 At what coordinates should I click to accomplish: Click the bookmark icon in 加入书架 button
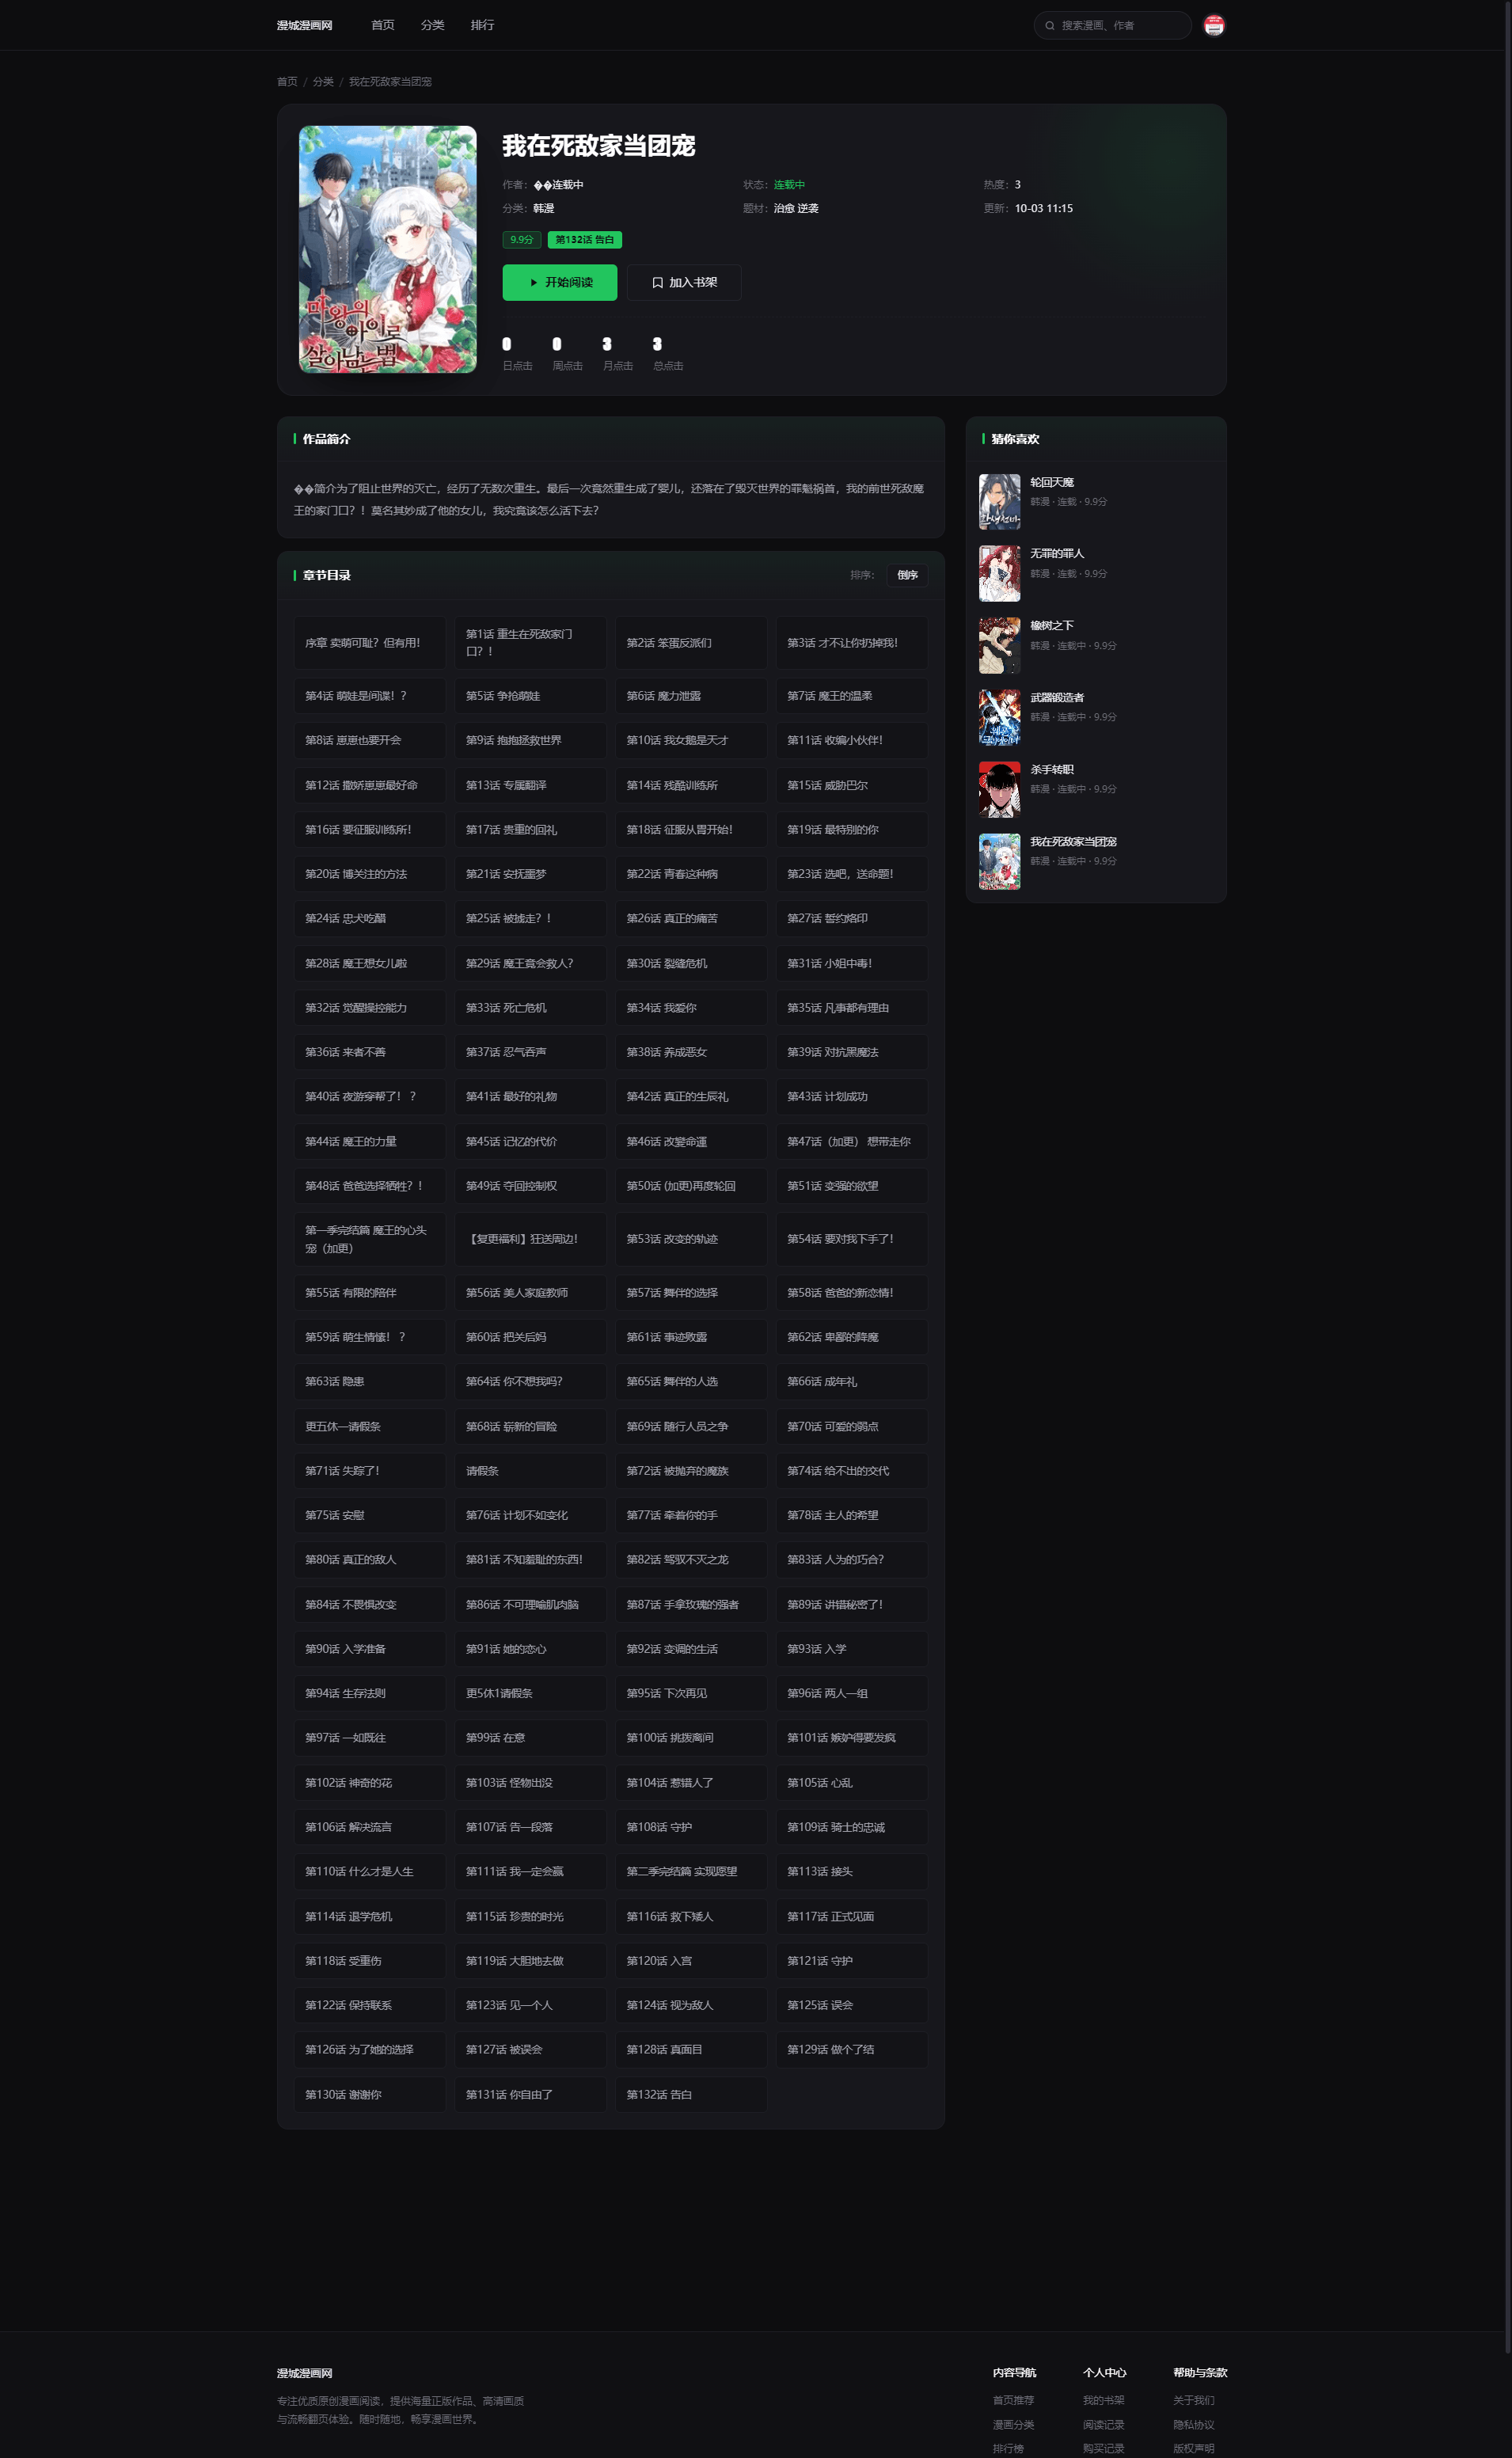coord(657,283)
